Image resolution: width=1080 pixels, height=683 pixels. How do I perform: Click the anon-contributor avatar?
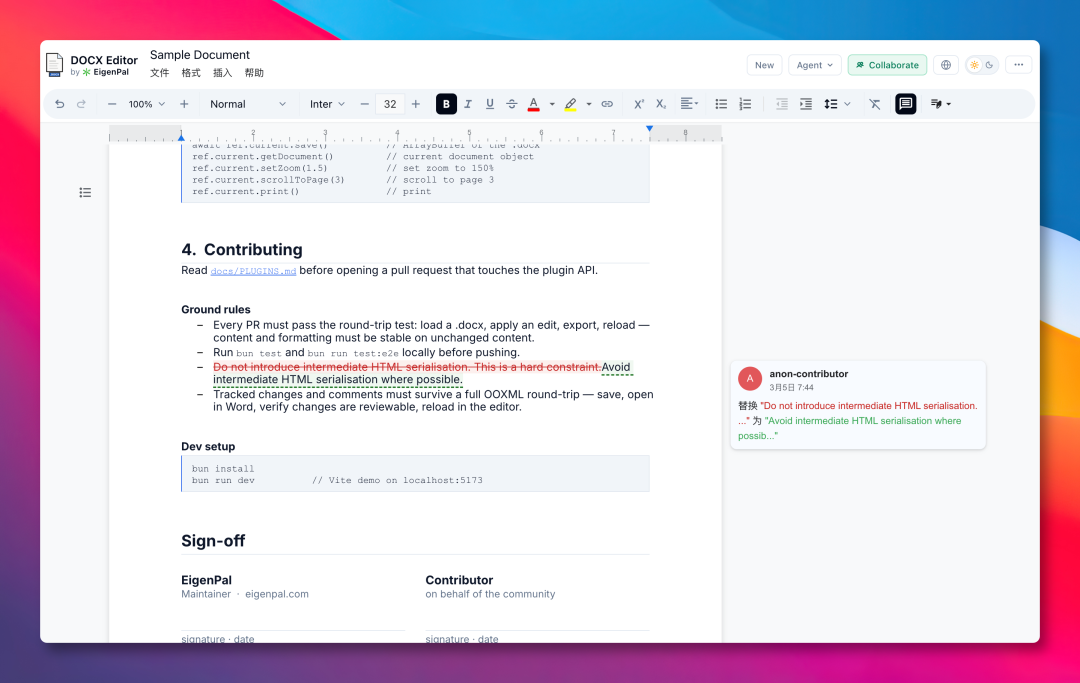[x=750, y=379]
